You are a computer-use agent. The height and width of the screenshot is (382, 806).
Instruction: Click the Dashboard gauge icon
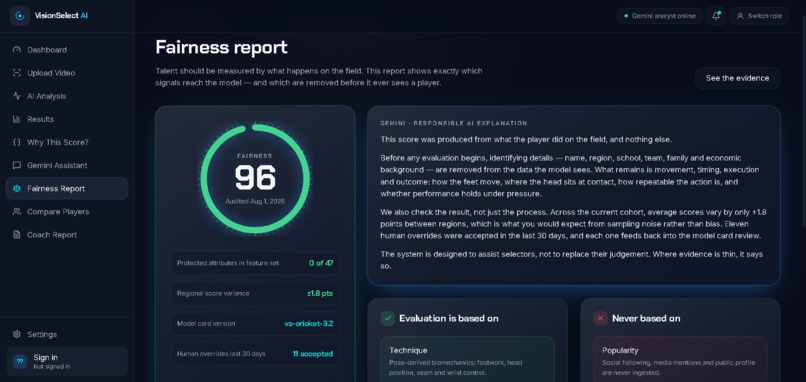(x=17, y=50)
